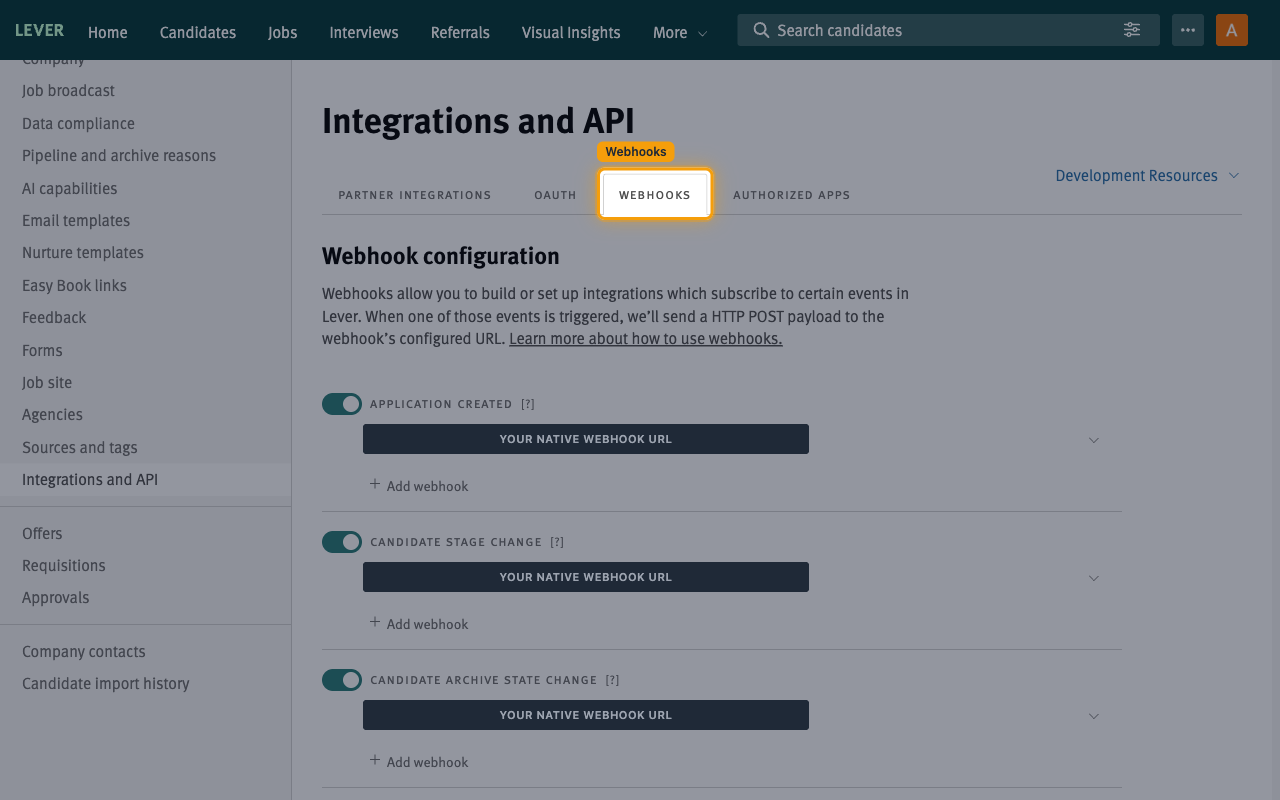Expand the More menu in top navigation
The height and width of the screenshot is (800, 1280).
680,32
